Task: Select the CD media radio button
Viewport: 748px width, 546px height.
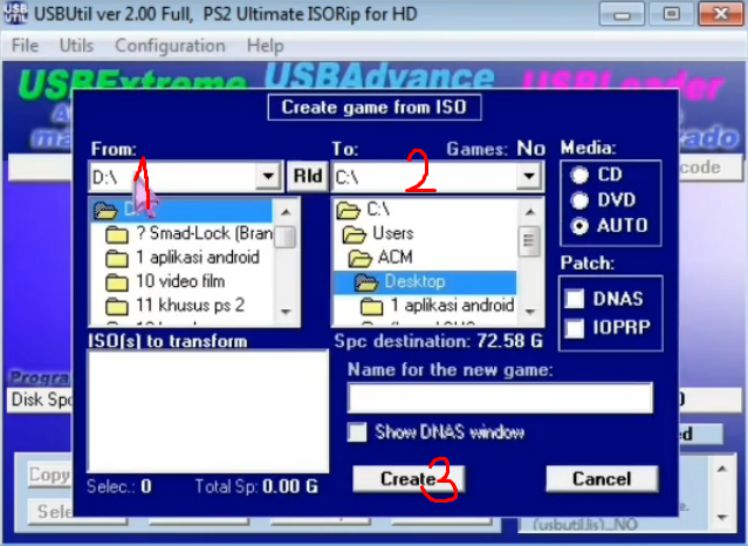Action: click(580, 175)
